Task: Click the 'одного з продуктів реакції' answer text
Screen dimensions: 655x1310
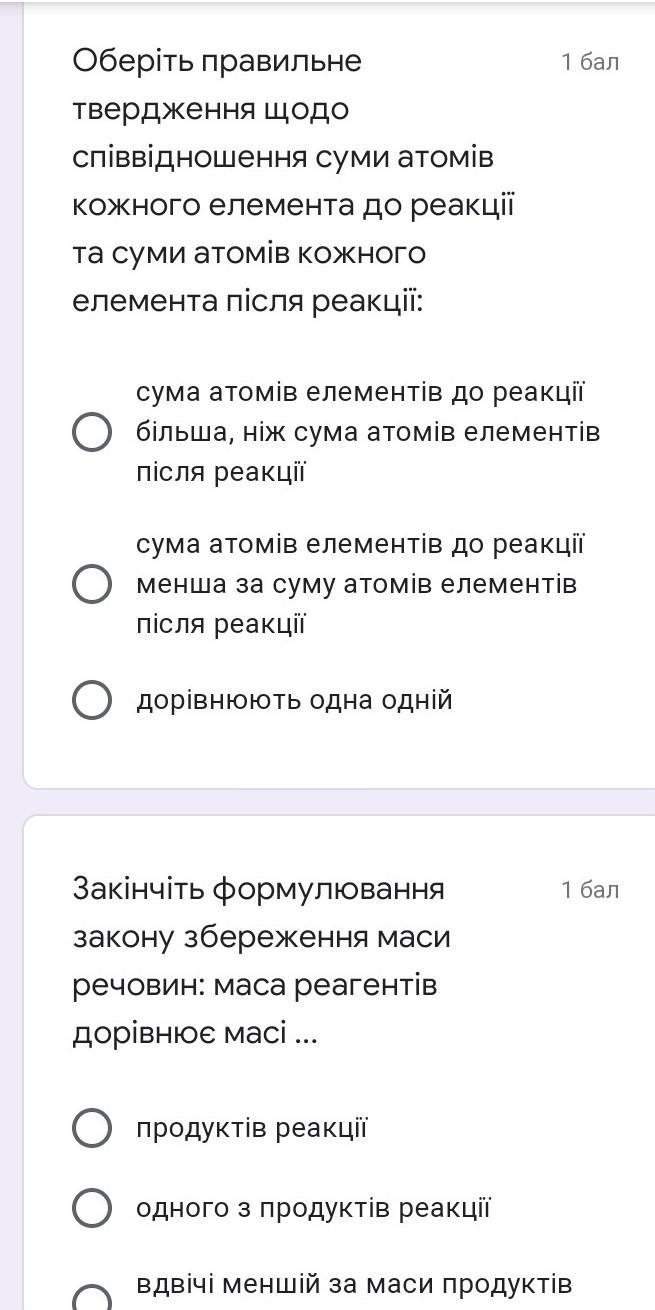Action: (313, 1208)
